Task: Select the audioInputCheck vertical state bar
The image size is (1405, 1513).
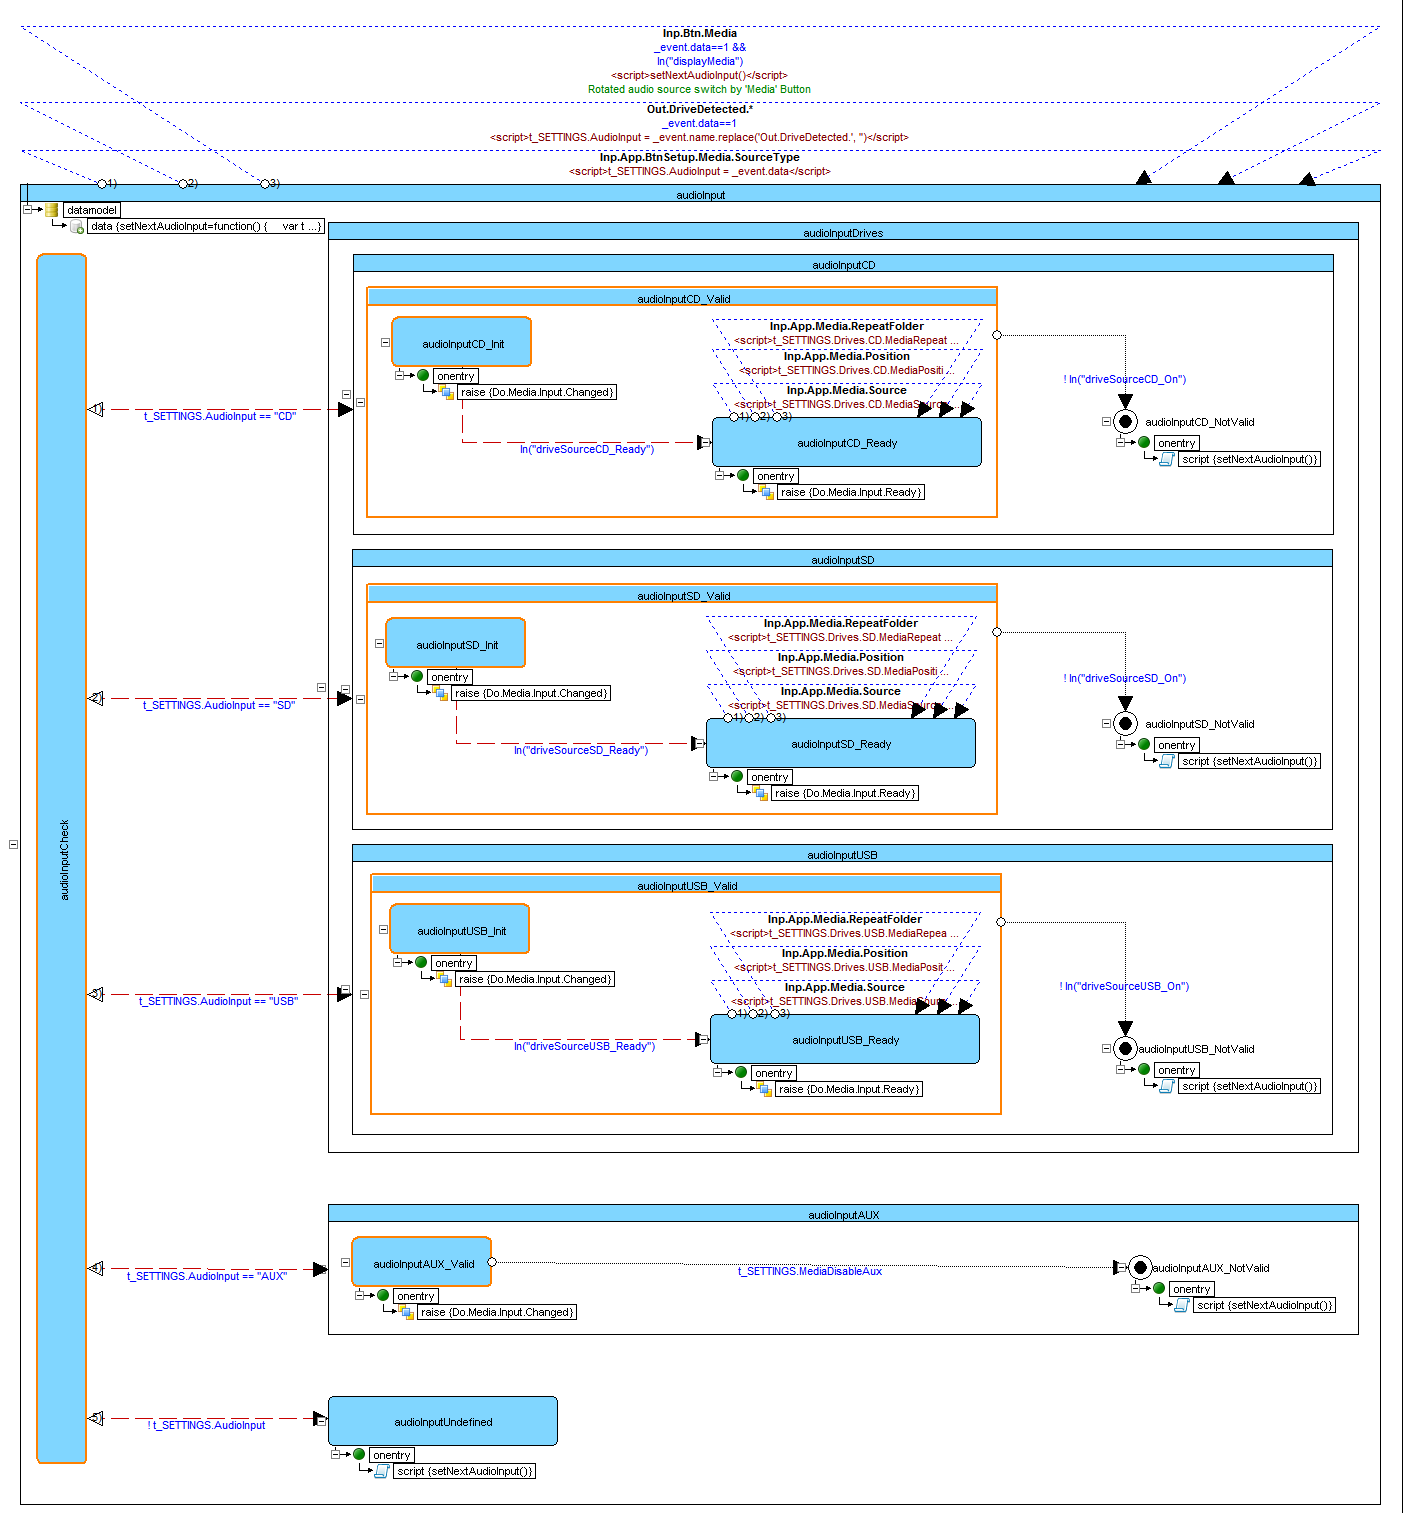Action: 61,858
